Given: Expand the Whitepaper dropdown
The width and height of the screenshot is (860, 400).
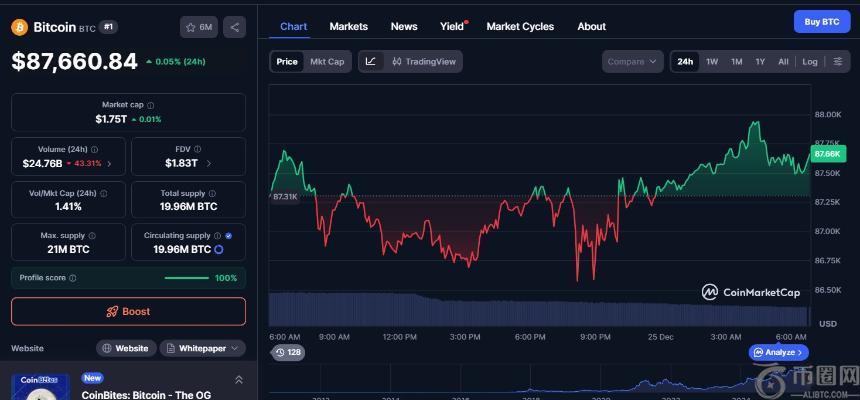Looking at the screenshot, I should point(202,348).
